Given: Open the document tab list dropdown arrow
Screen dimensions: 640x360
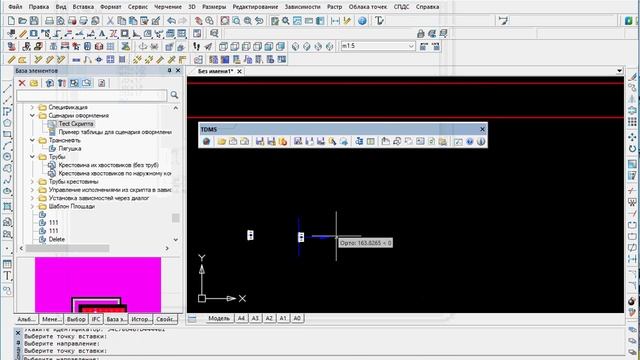Looking at the screenshot, I should [x=619, y=71].
